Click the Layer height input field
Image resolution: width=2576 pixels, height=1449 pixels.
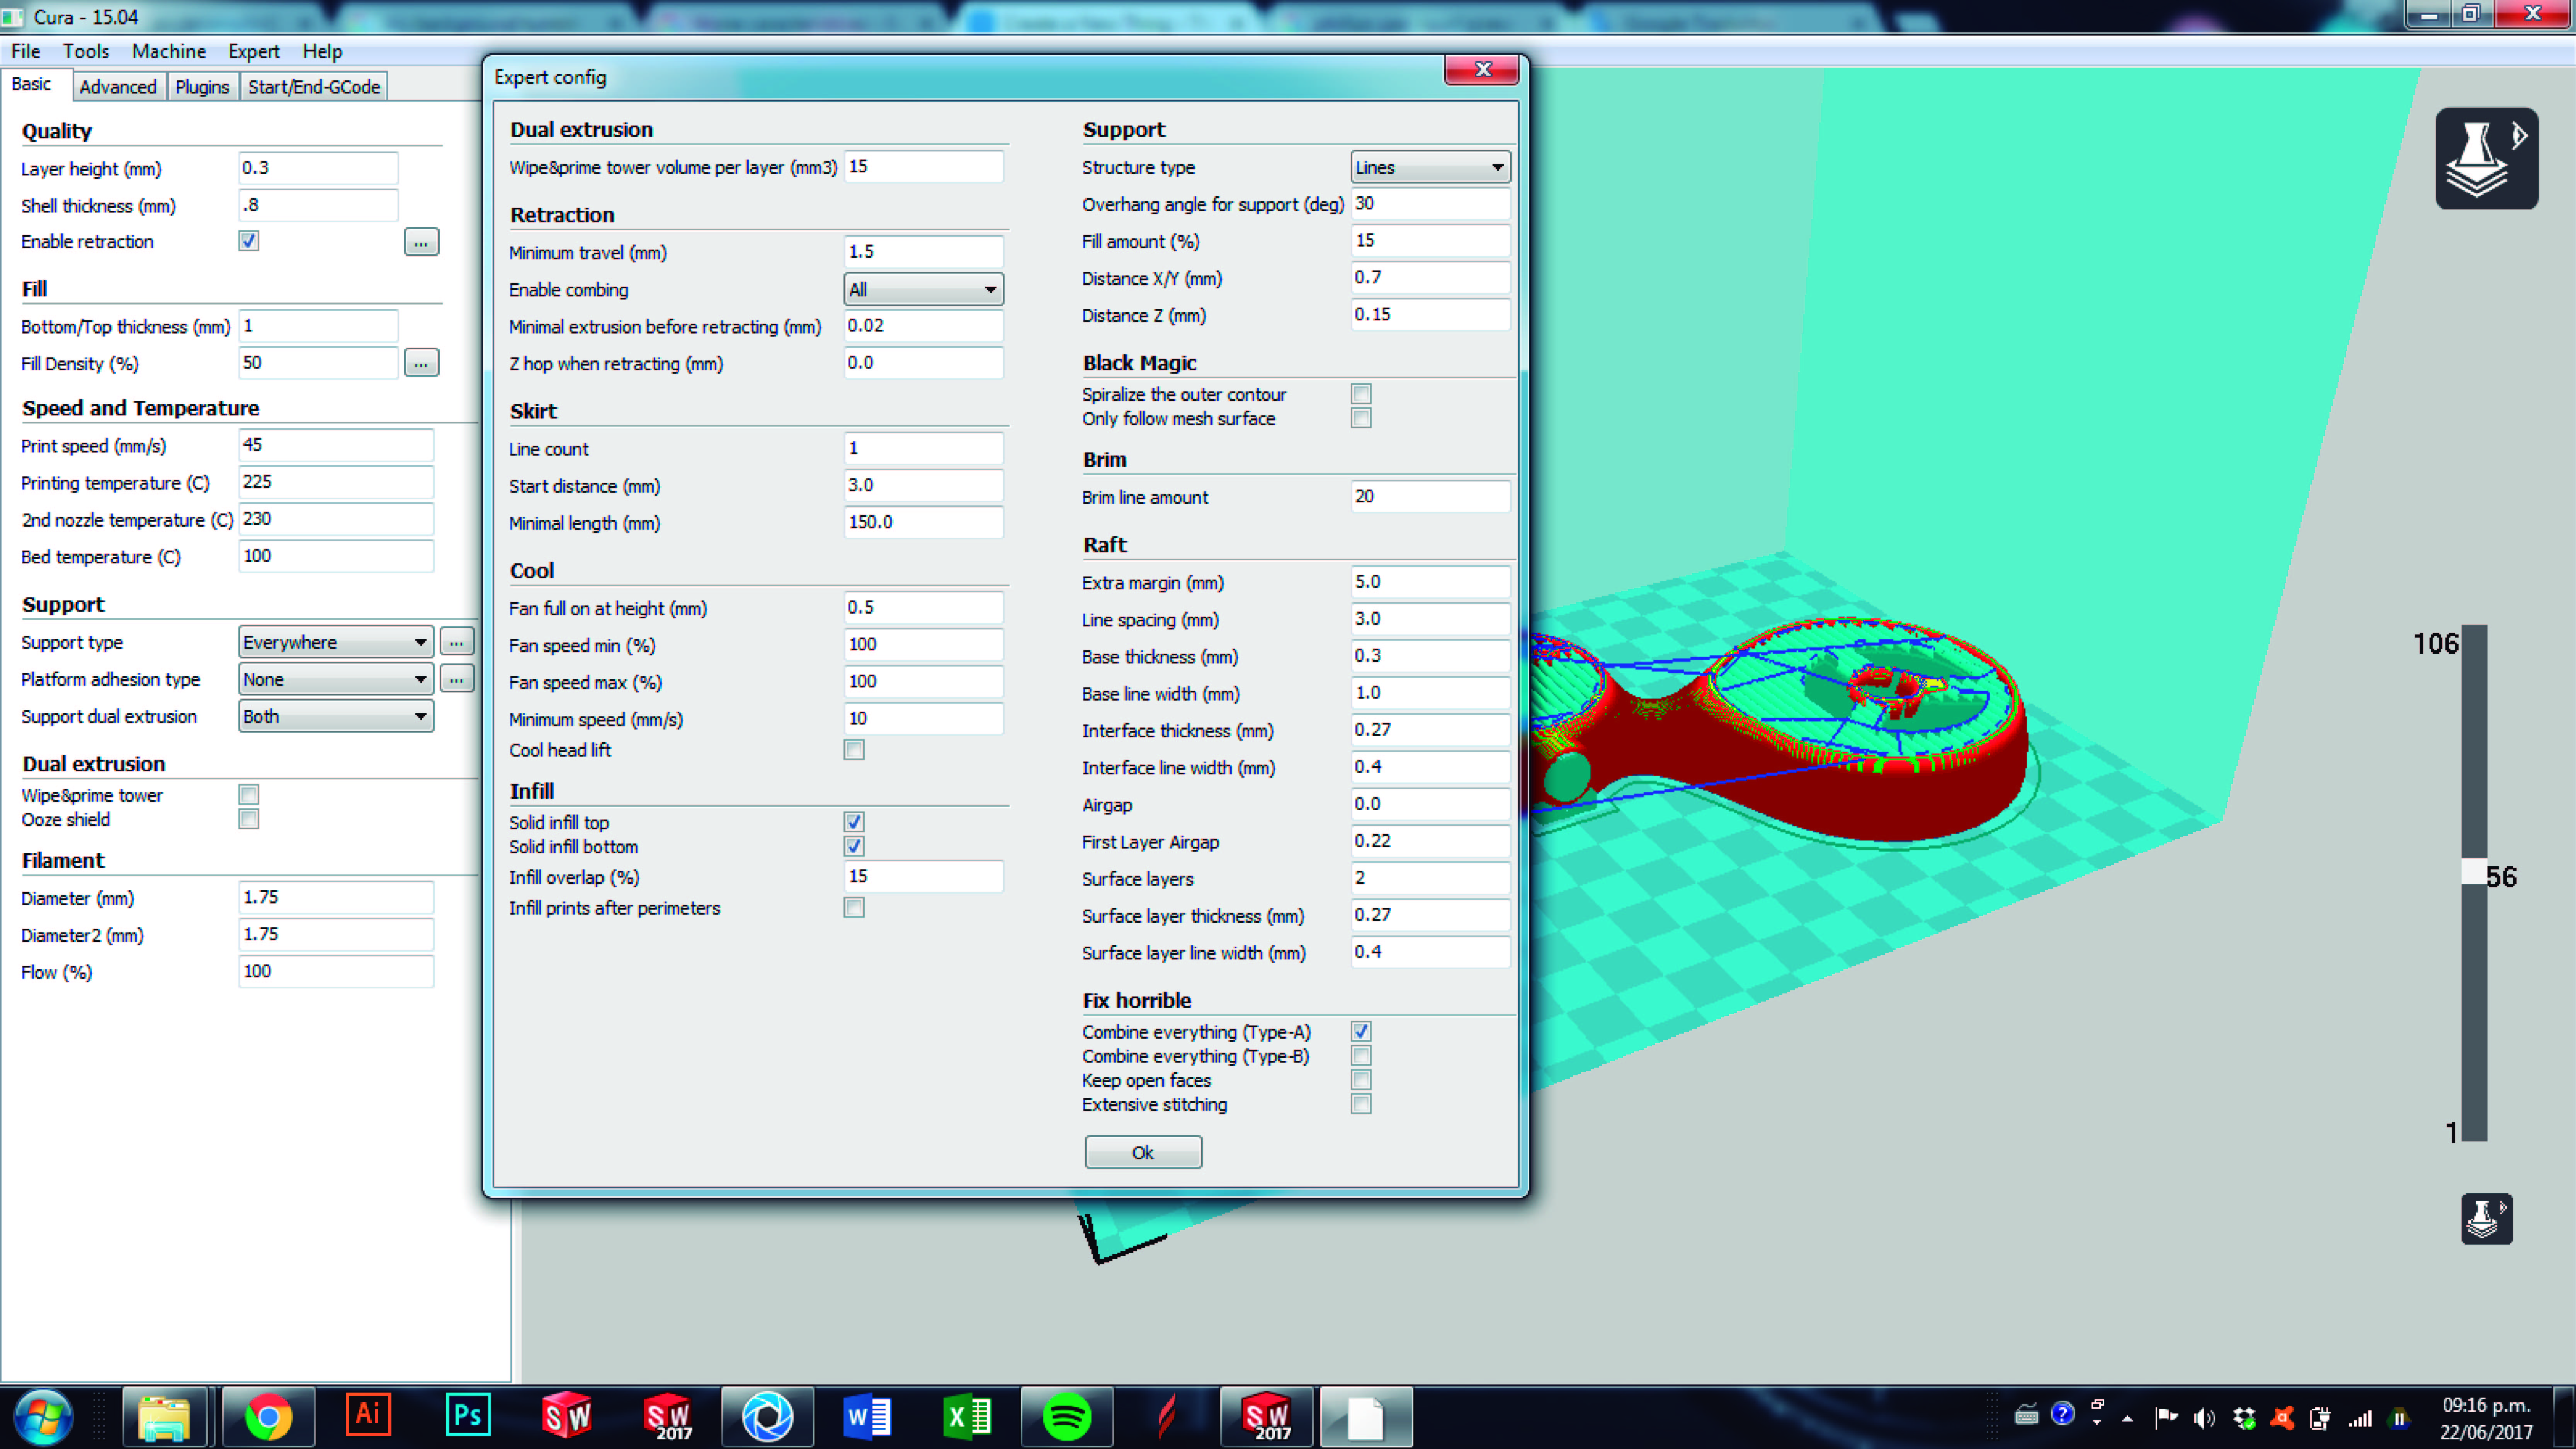tap(318, 168)
